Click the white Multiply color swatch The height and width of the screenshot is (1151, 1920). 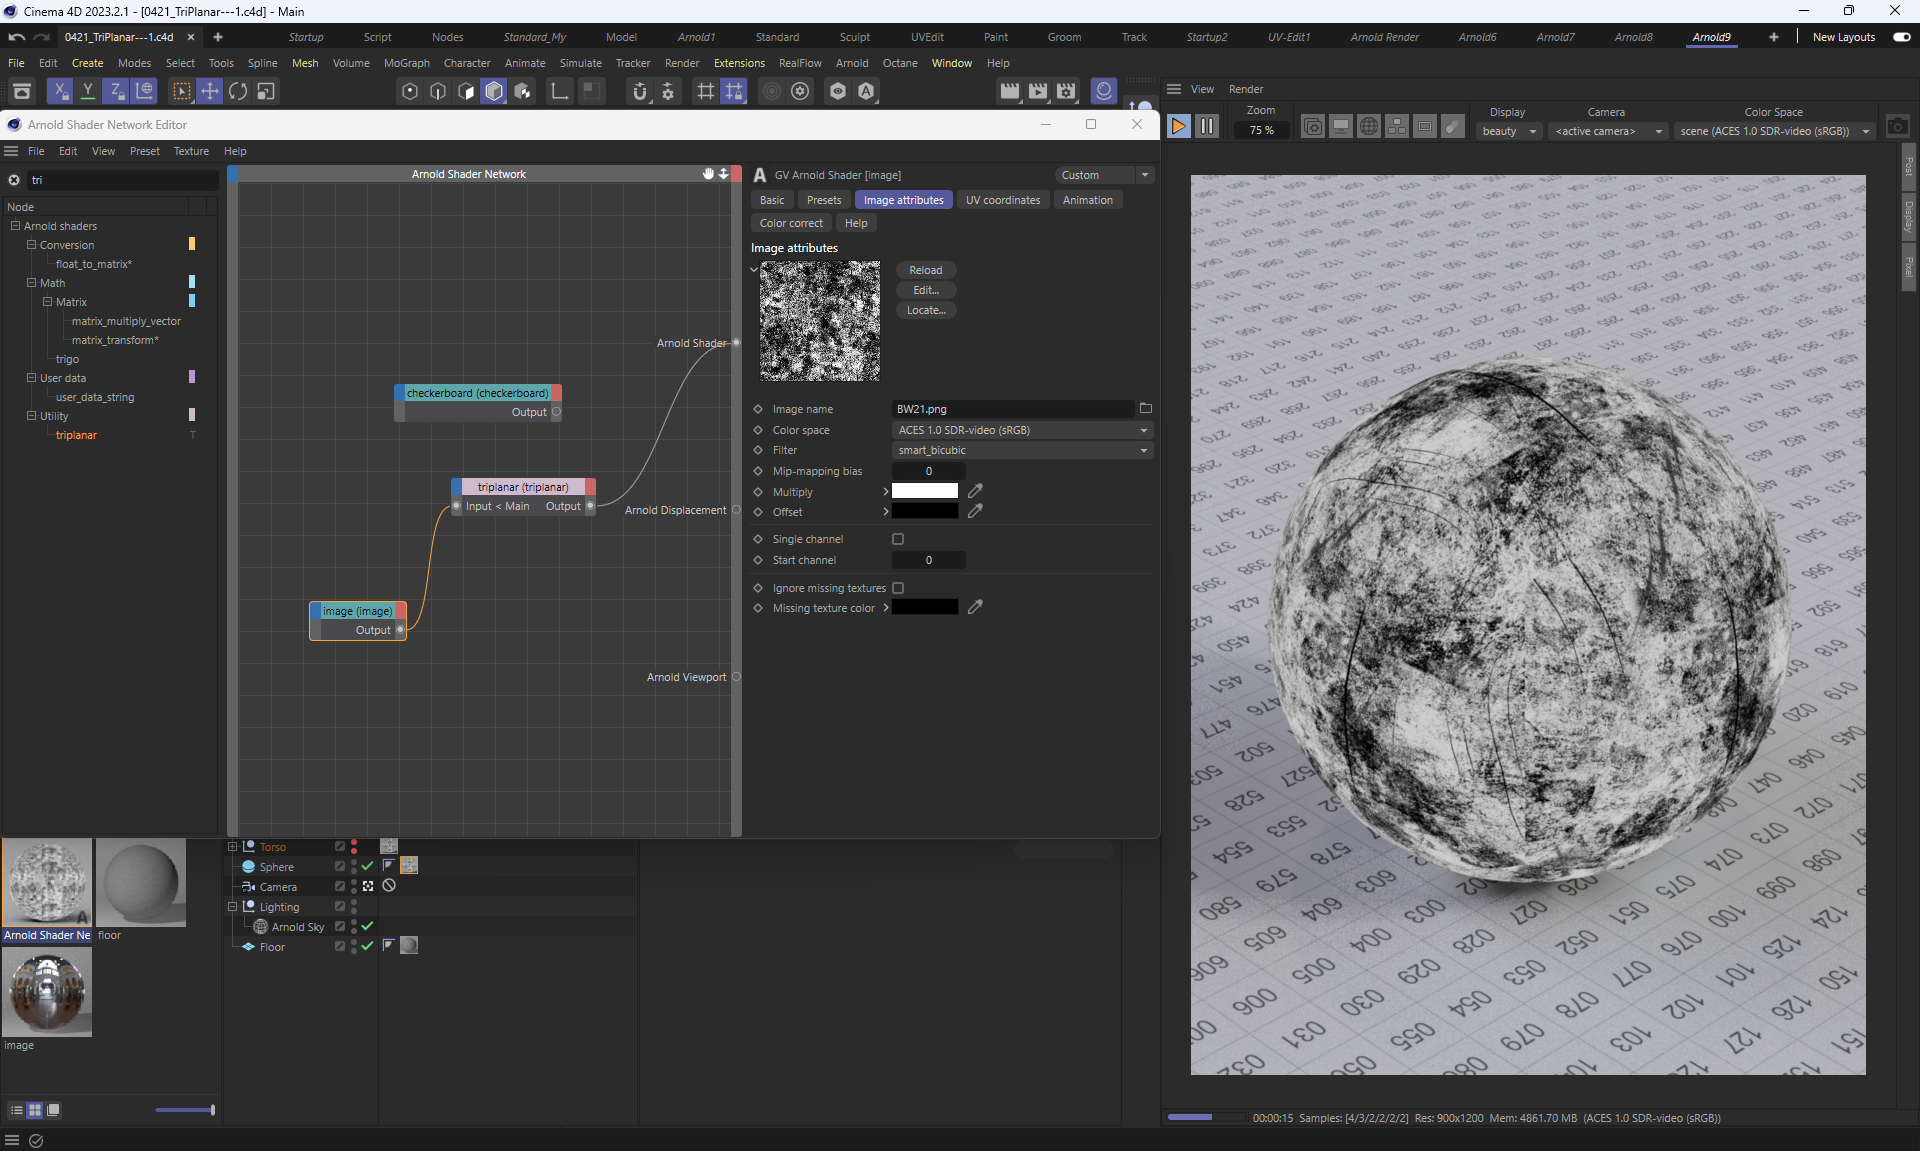(x=924, y=491)
